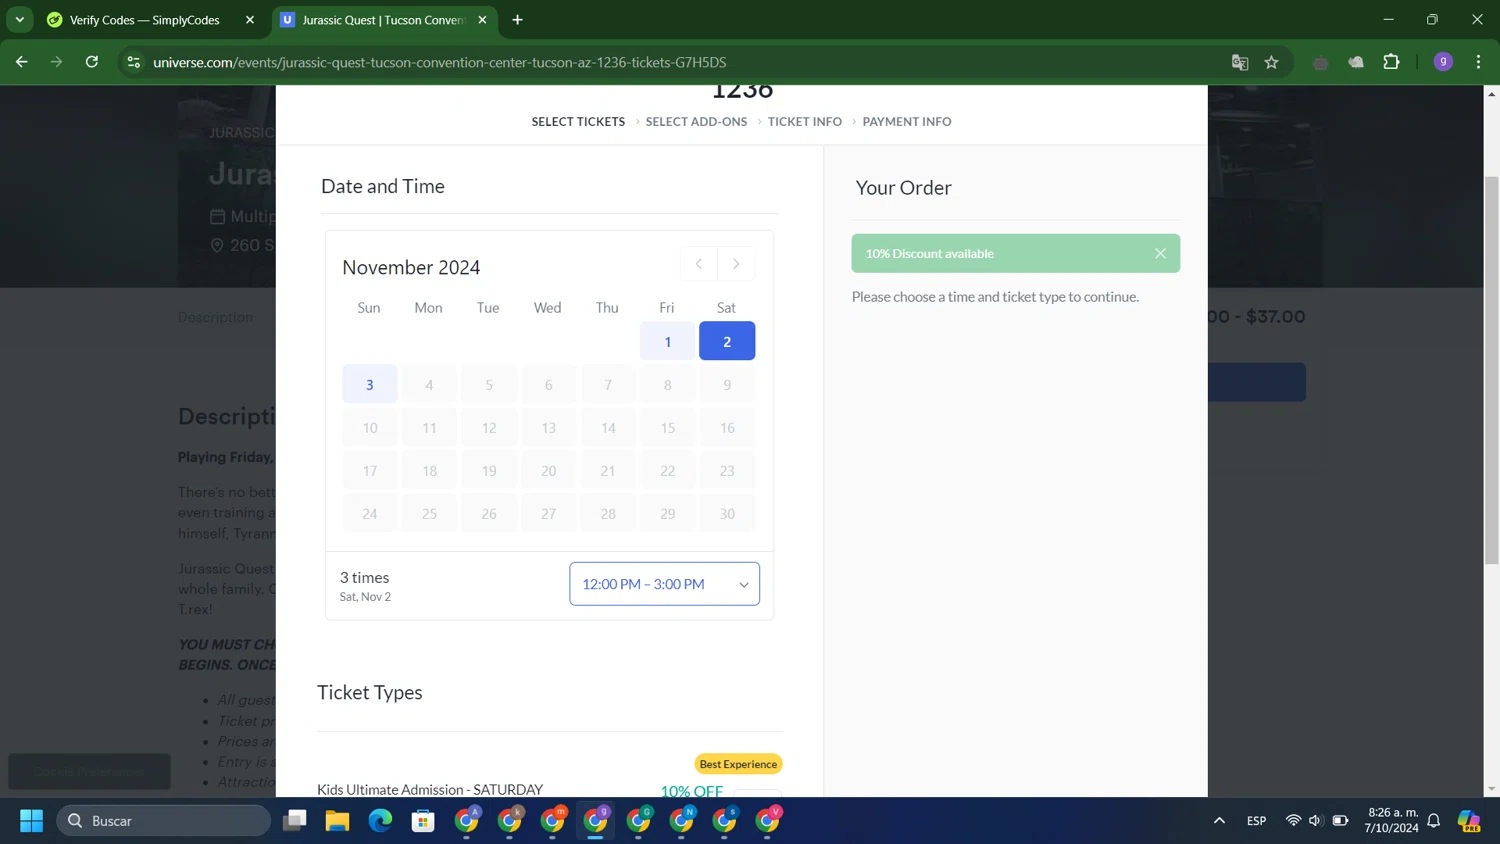Open the Copilot icon in taskbar
This screenshot has height=844, width=1500.
coord(1469,821)
